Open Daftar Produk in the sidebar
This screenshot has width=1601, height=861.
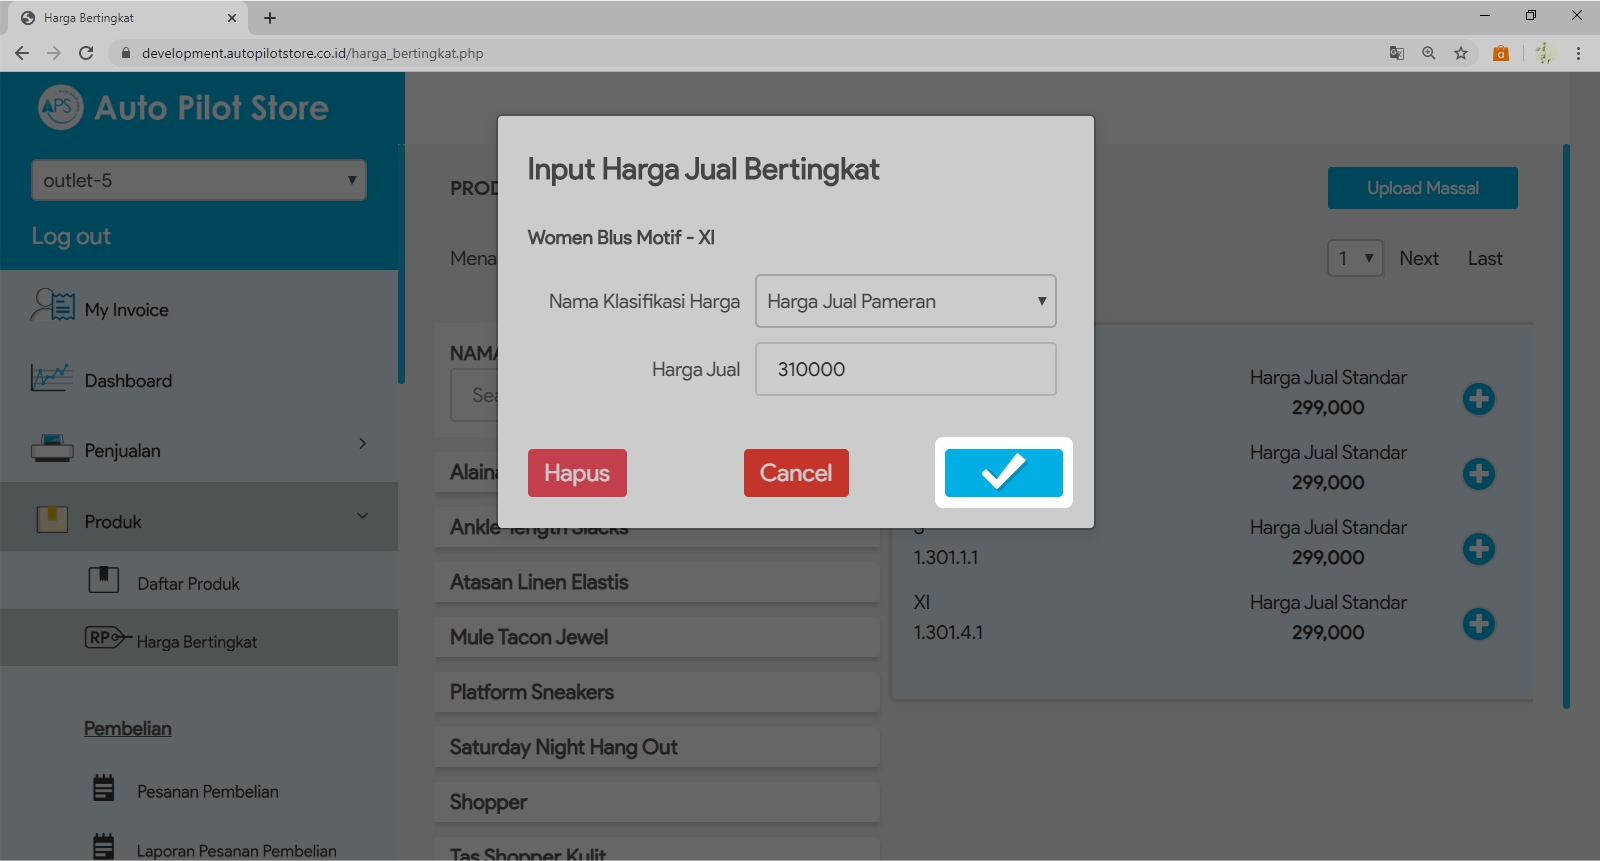point(188,584)
